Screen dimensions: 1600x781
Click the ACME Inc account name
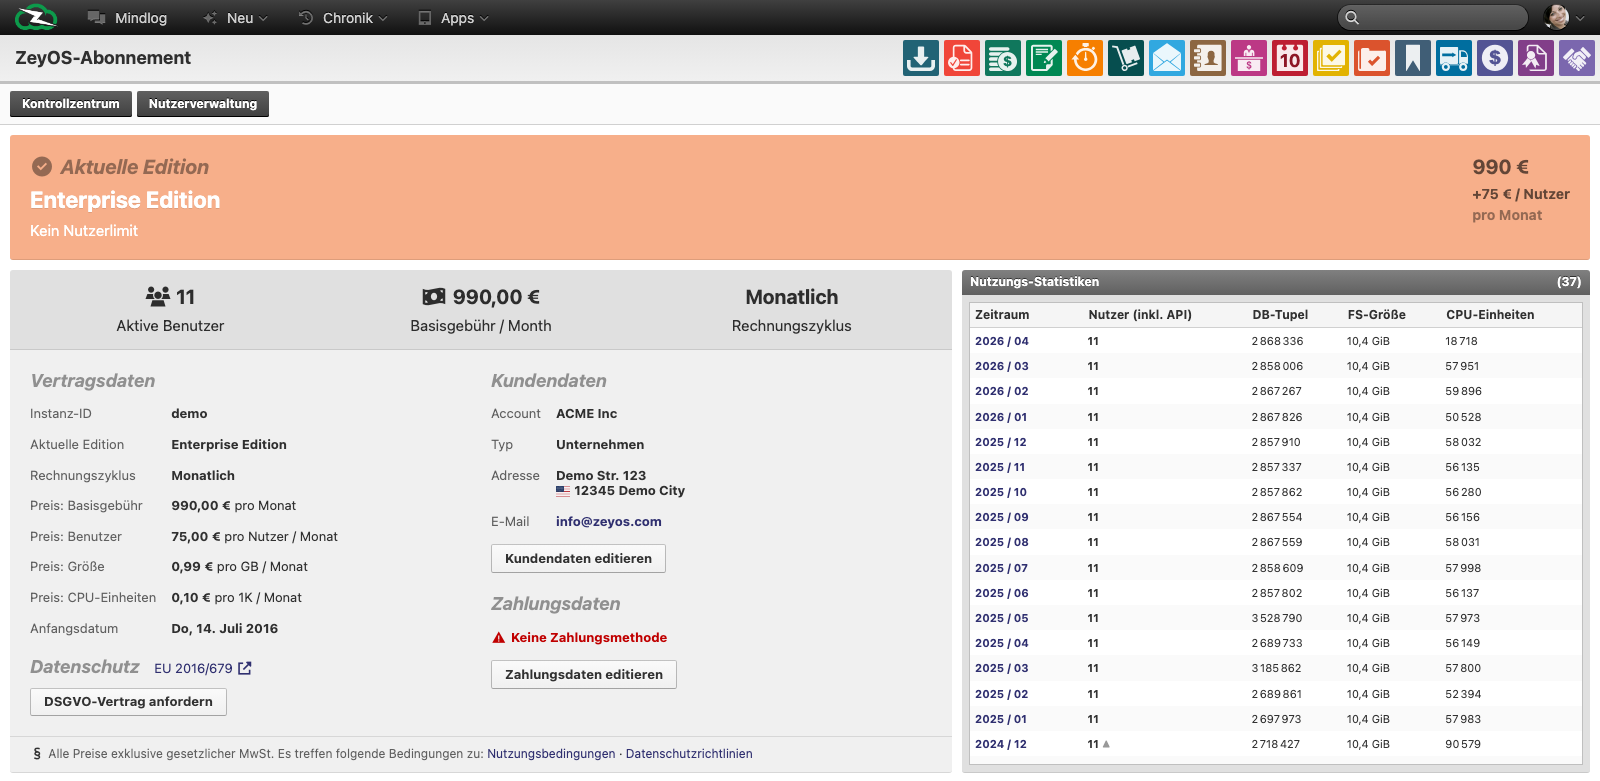(x=587, y=413)
